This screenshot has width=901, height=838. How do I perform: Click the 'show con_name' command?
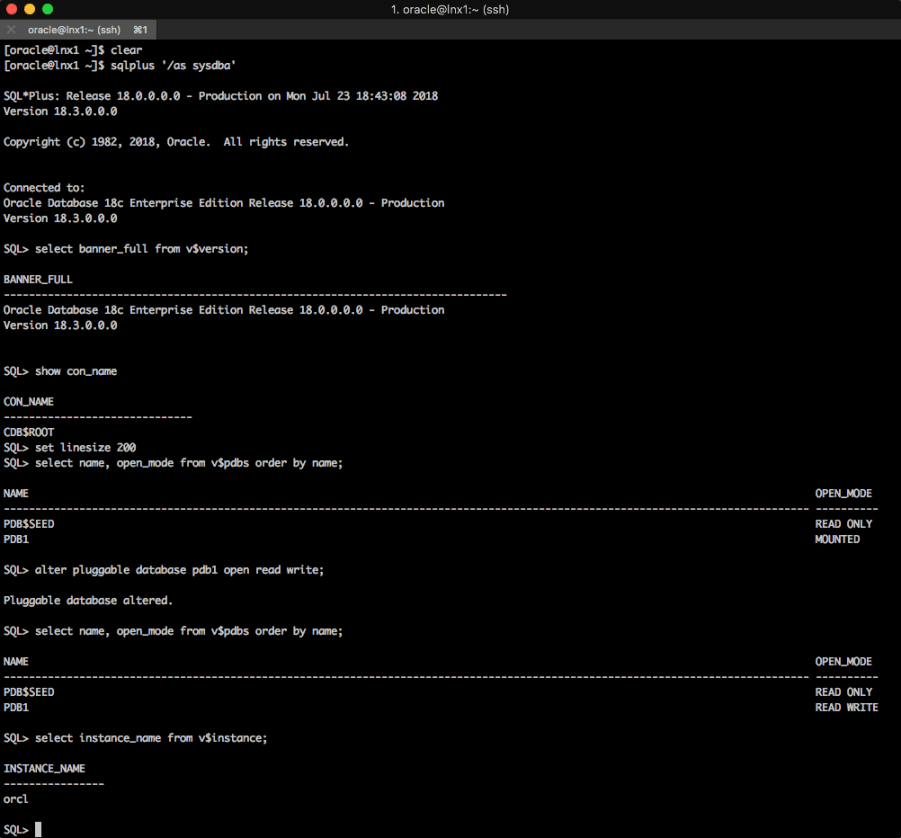click(x=76, y=371)
